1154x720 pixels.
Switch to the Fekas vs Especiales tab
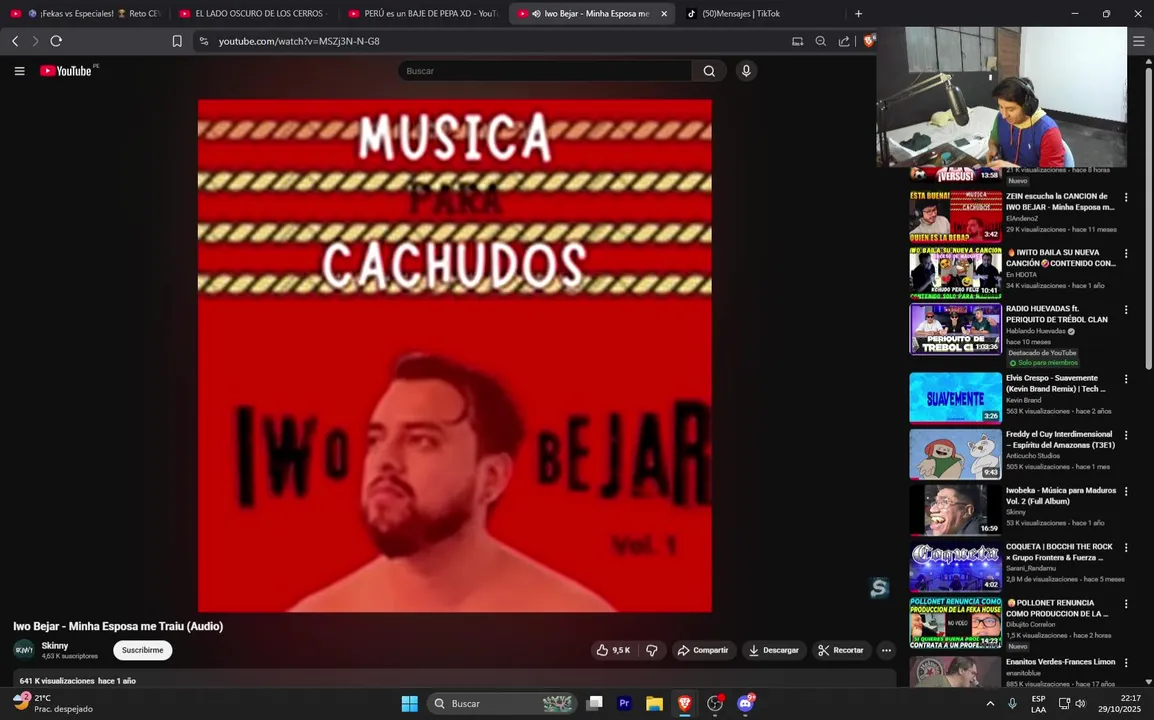87,13
